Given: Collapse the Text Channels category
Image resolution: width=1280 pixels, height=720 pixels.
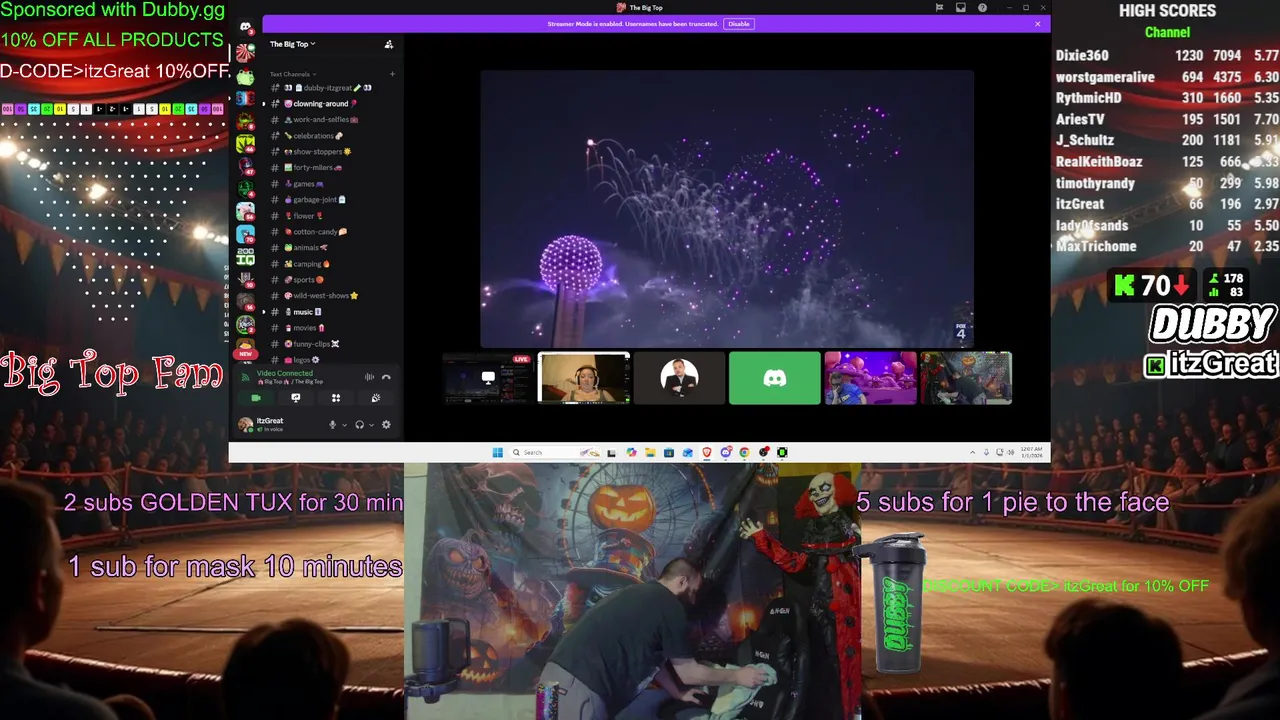Looking at the screenshot, I should pyautogui.click(x=293, y=74).
